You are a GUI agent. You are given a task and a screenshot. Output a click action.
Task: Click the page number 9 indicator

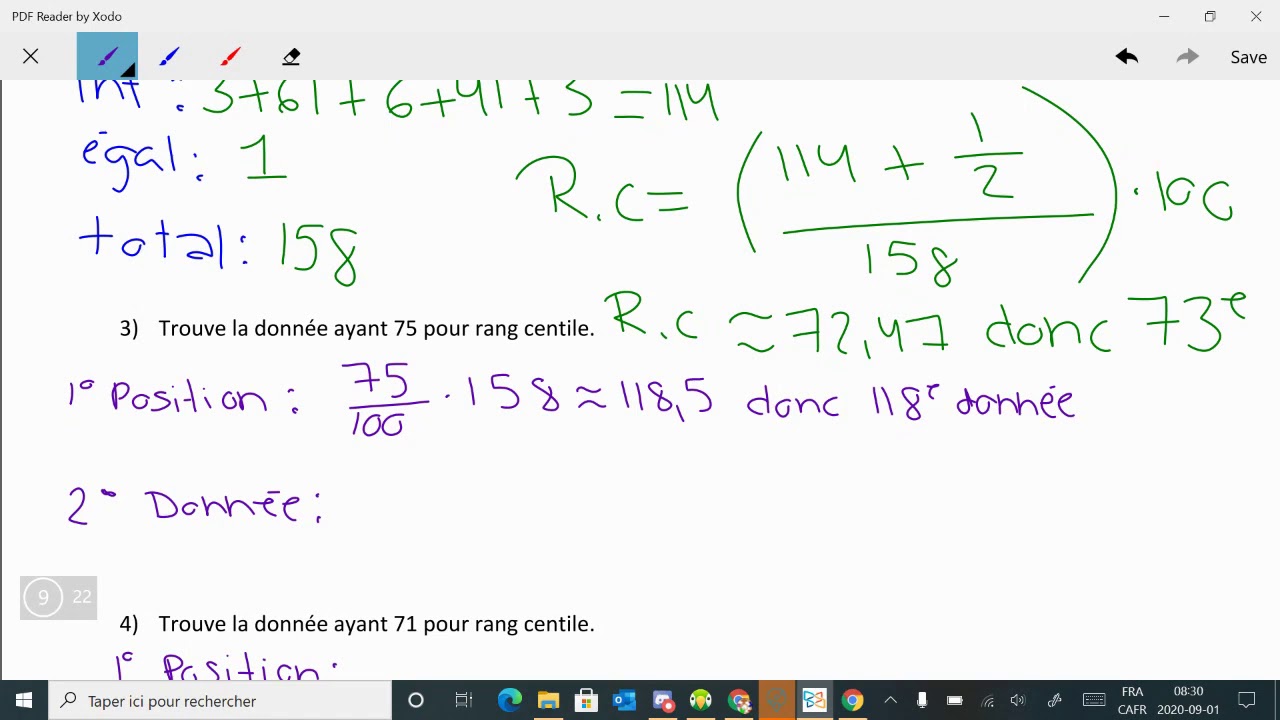coord(43,597)
